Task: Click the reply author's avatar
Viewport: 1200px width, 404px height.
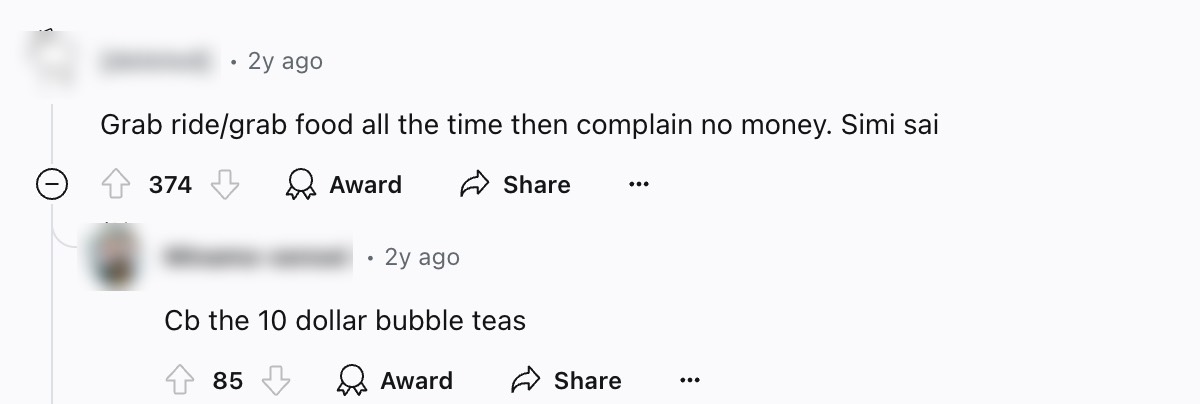Action: click(x=115, y=257)
